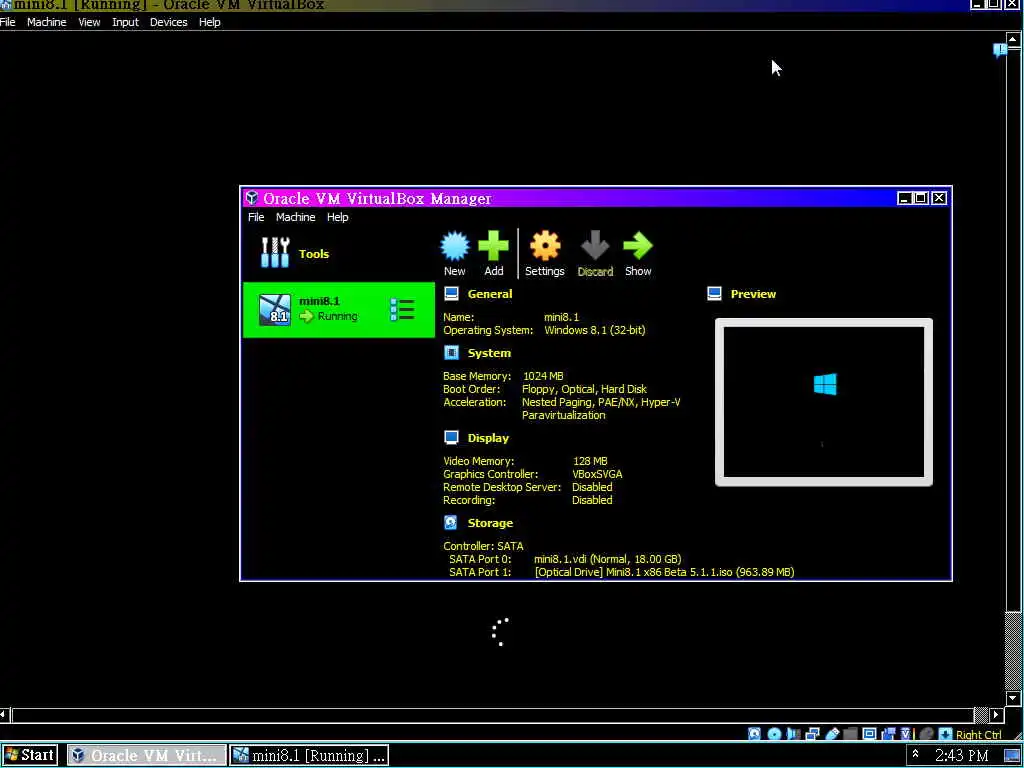Click the Display section screen icon
Image resolution: width=1024 pixels, height=768 pixels.
coord(451,438)
